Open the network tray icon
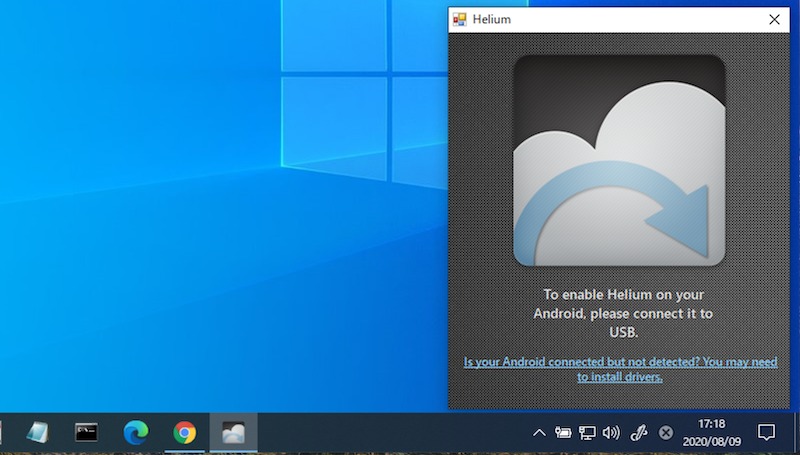 click(x=587, y=433)
